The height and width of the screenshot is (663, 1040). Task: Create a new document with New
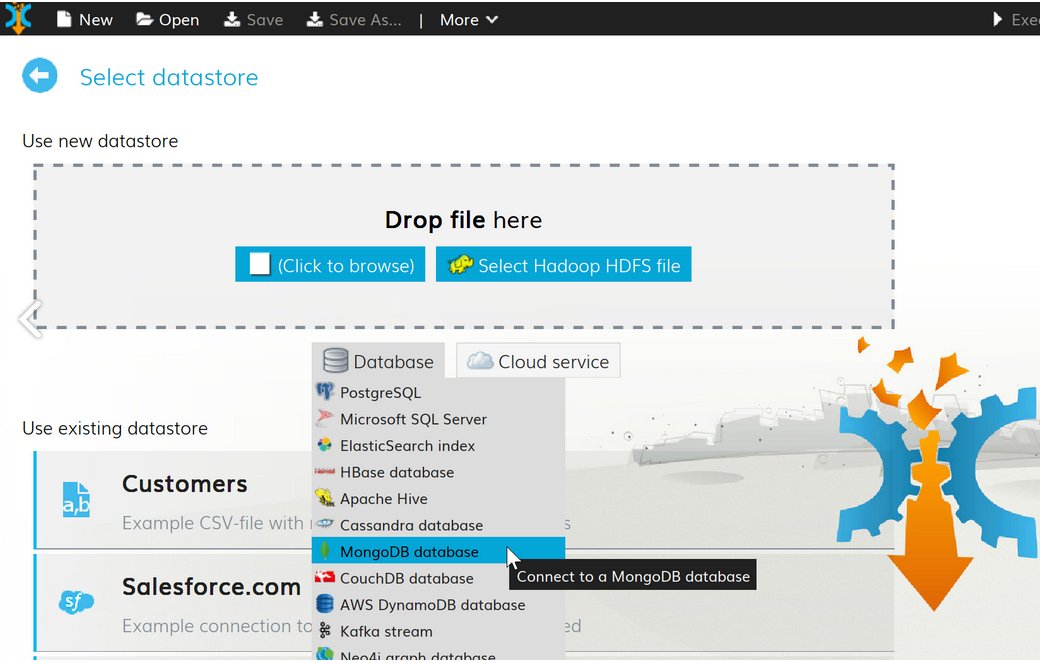(84, 19)
